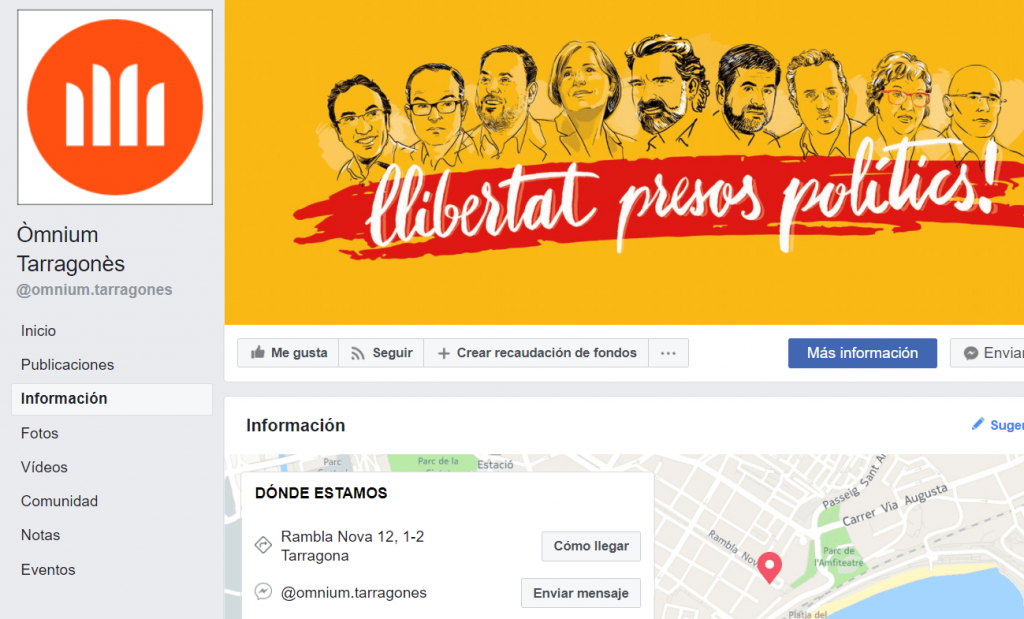Click the Enviar mensaje button
This screenshot has height=619, width=1024.
click(x=581, y=593)
